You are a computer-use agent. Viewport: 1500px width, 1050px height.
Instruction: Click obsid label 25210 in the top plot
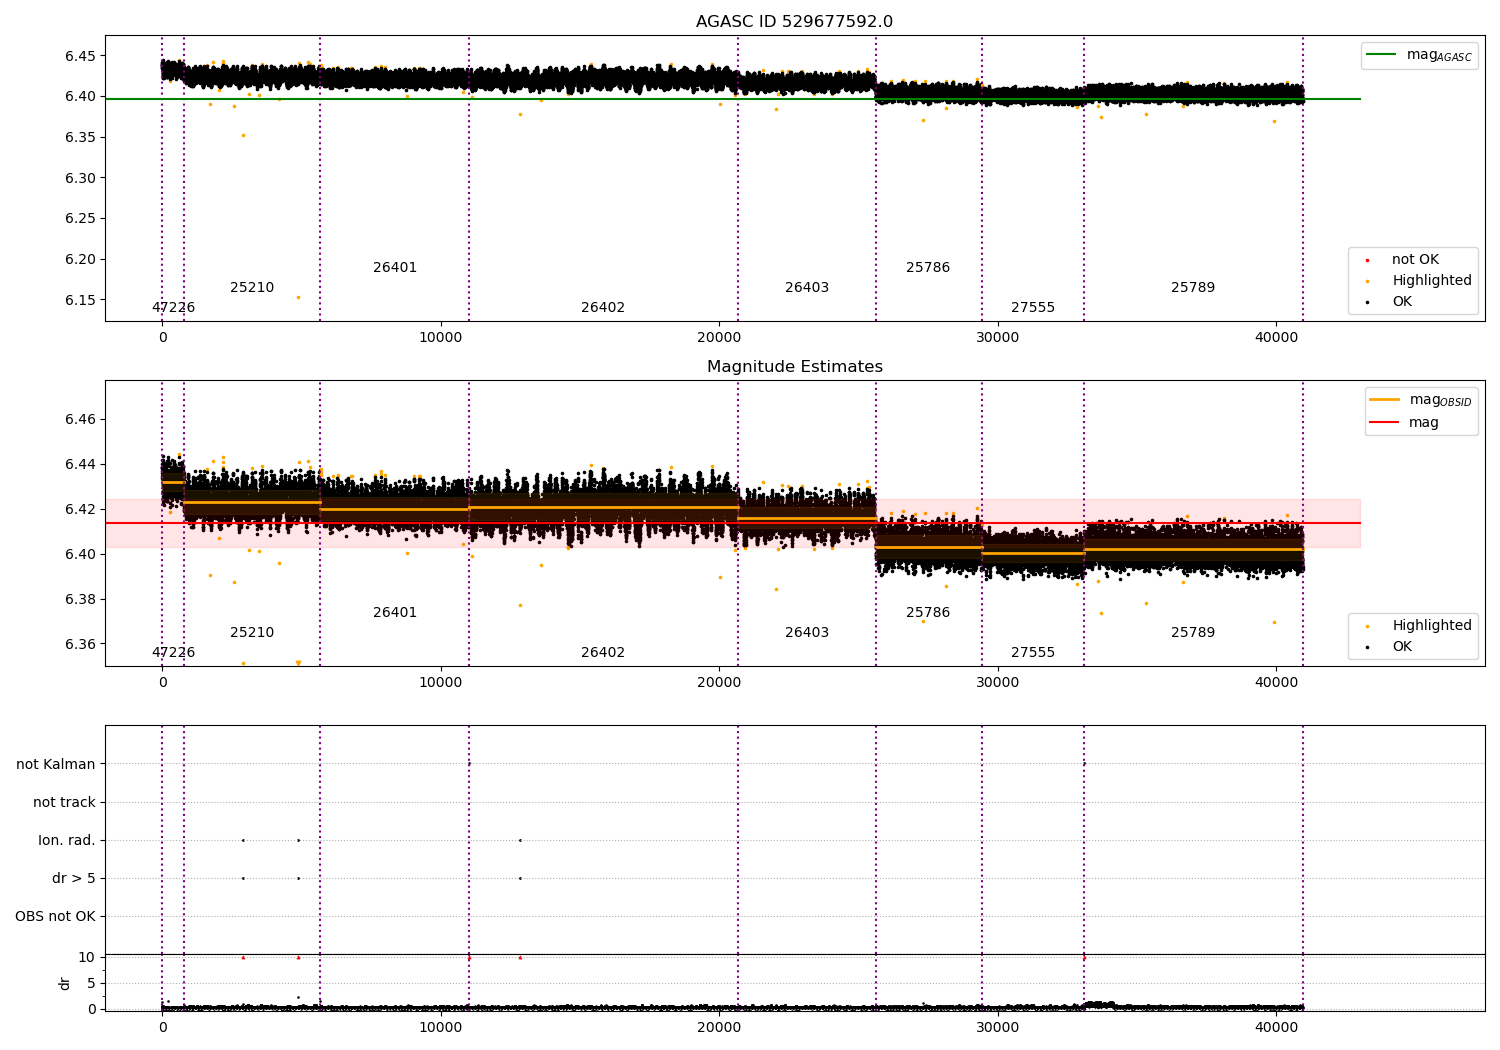(x=252, y=288)
